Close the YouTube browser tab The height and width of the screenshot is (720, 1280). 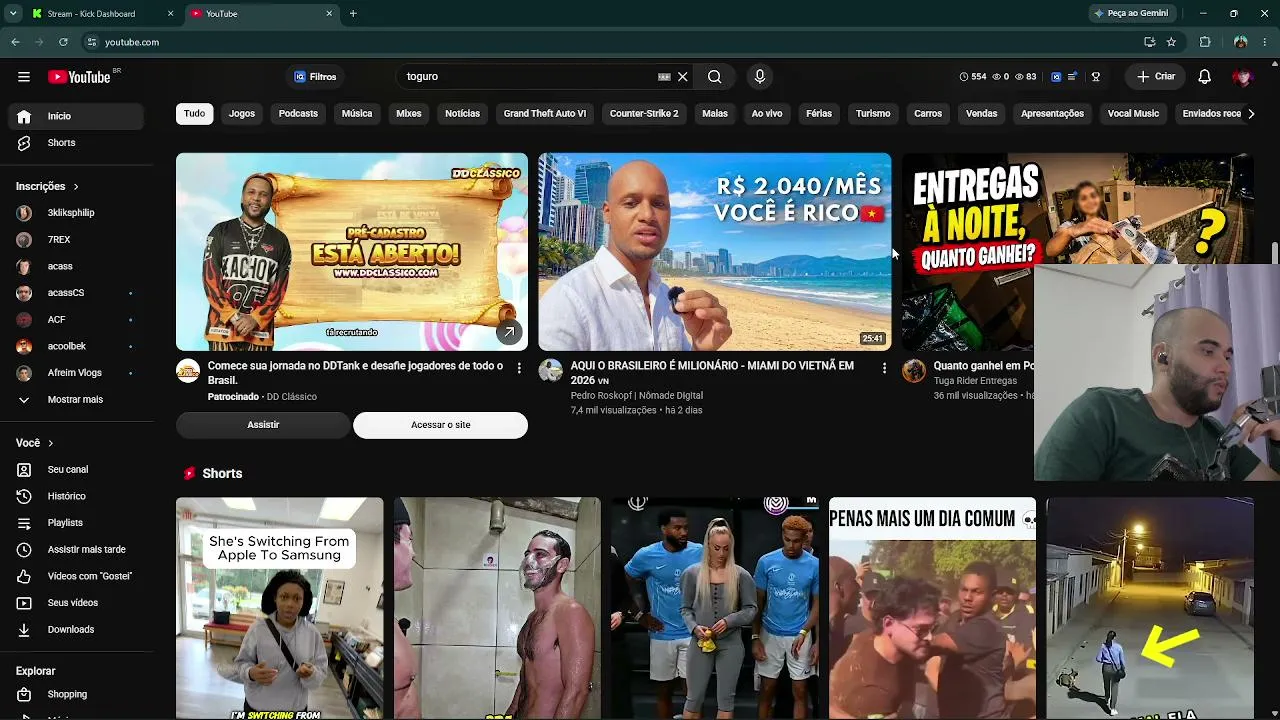tap(329, 14)
